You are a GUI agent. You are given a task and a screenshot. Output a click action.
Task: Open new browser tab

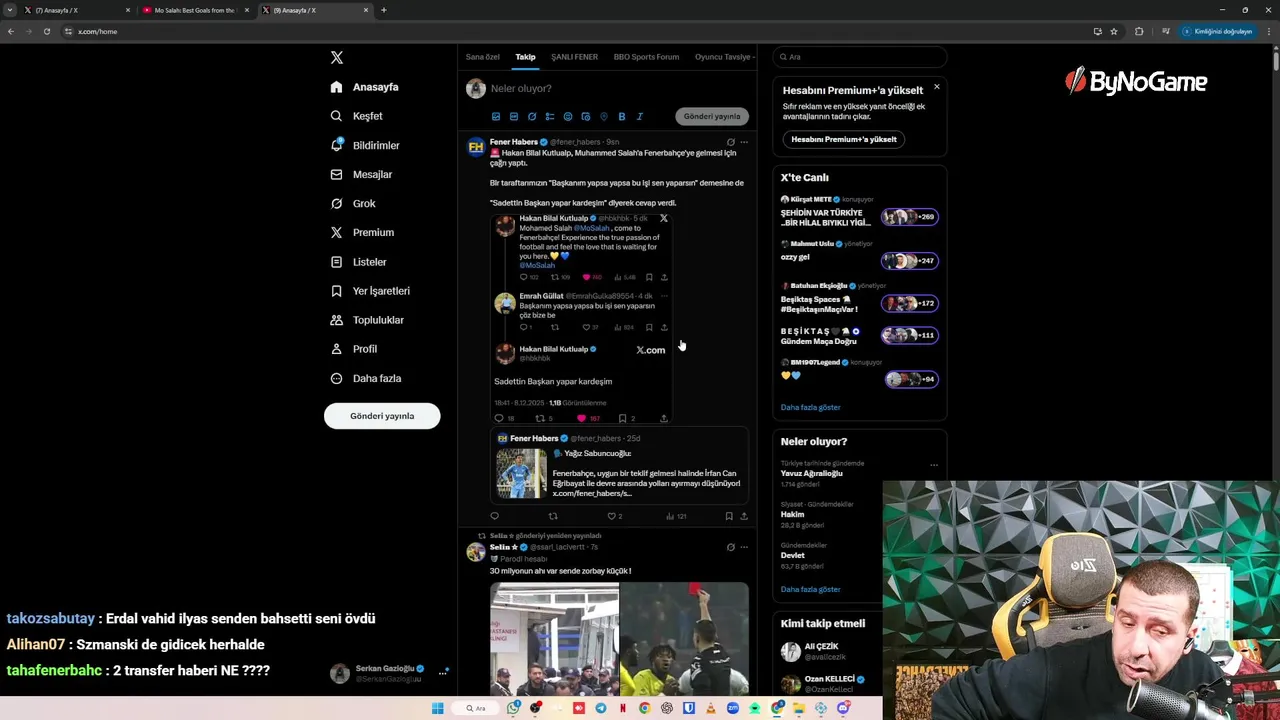tap(384, 10)
